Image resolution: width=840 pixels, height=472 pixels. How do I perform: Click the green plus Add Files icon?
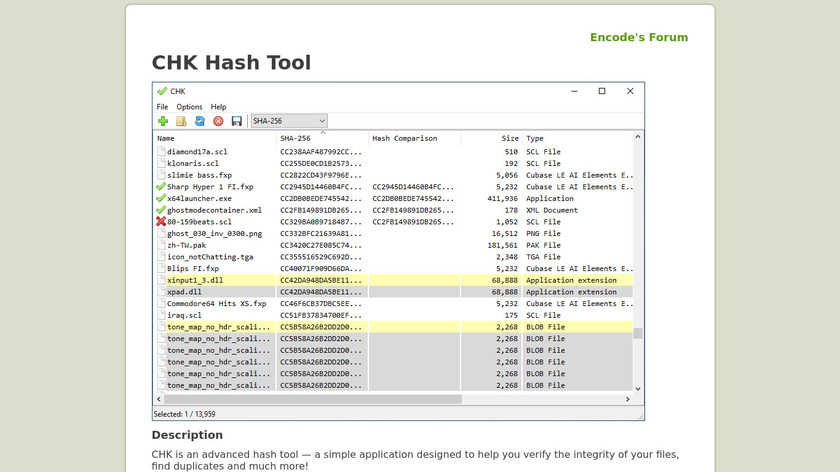[163, 121]
